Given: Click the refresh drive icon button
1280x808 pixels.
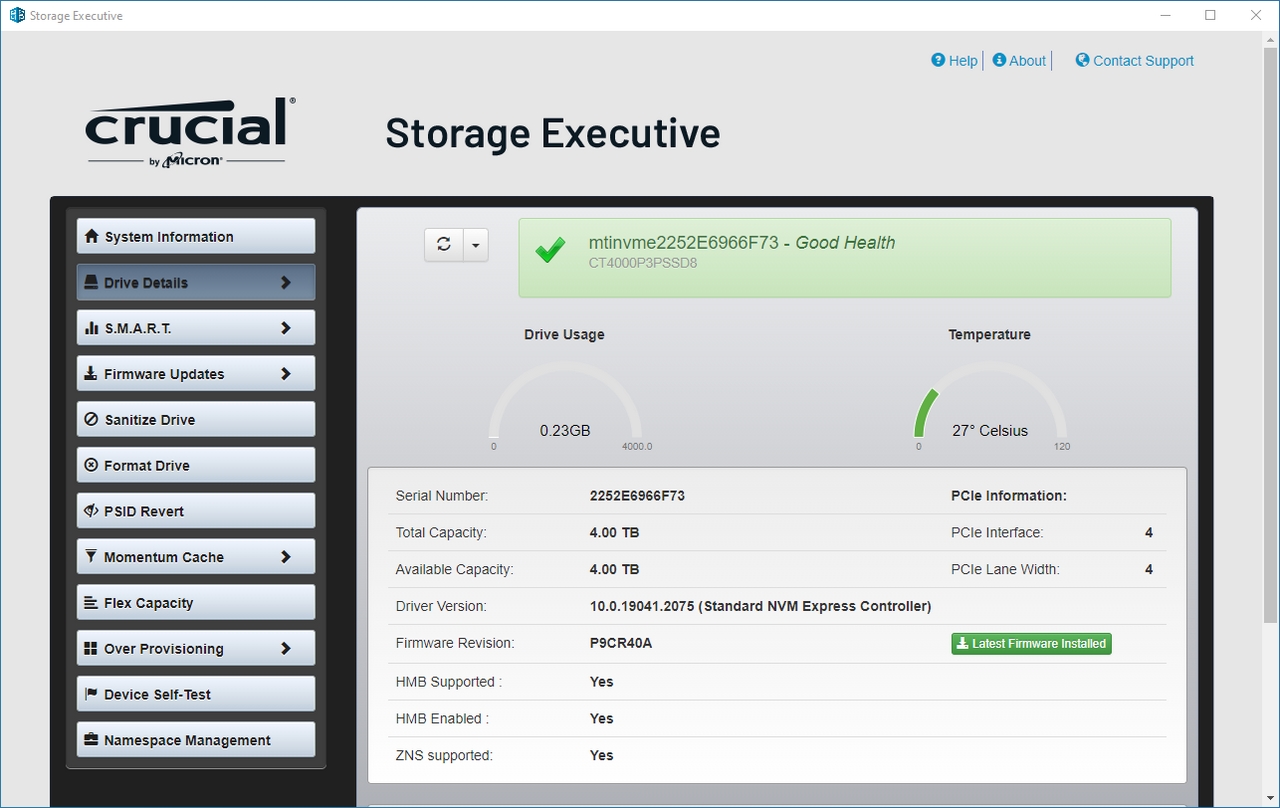Looking at the screenshot, I should [x=444, y=244].
